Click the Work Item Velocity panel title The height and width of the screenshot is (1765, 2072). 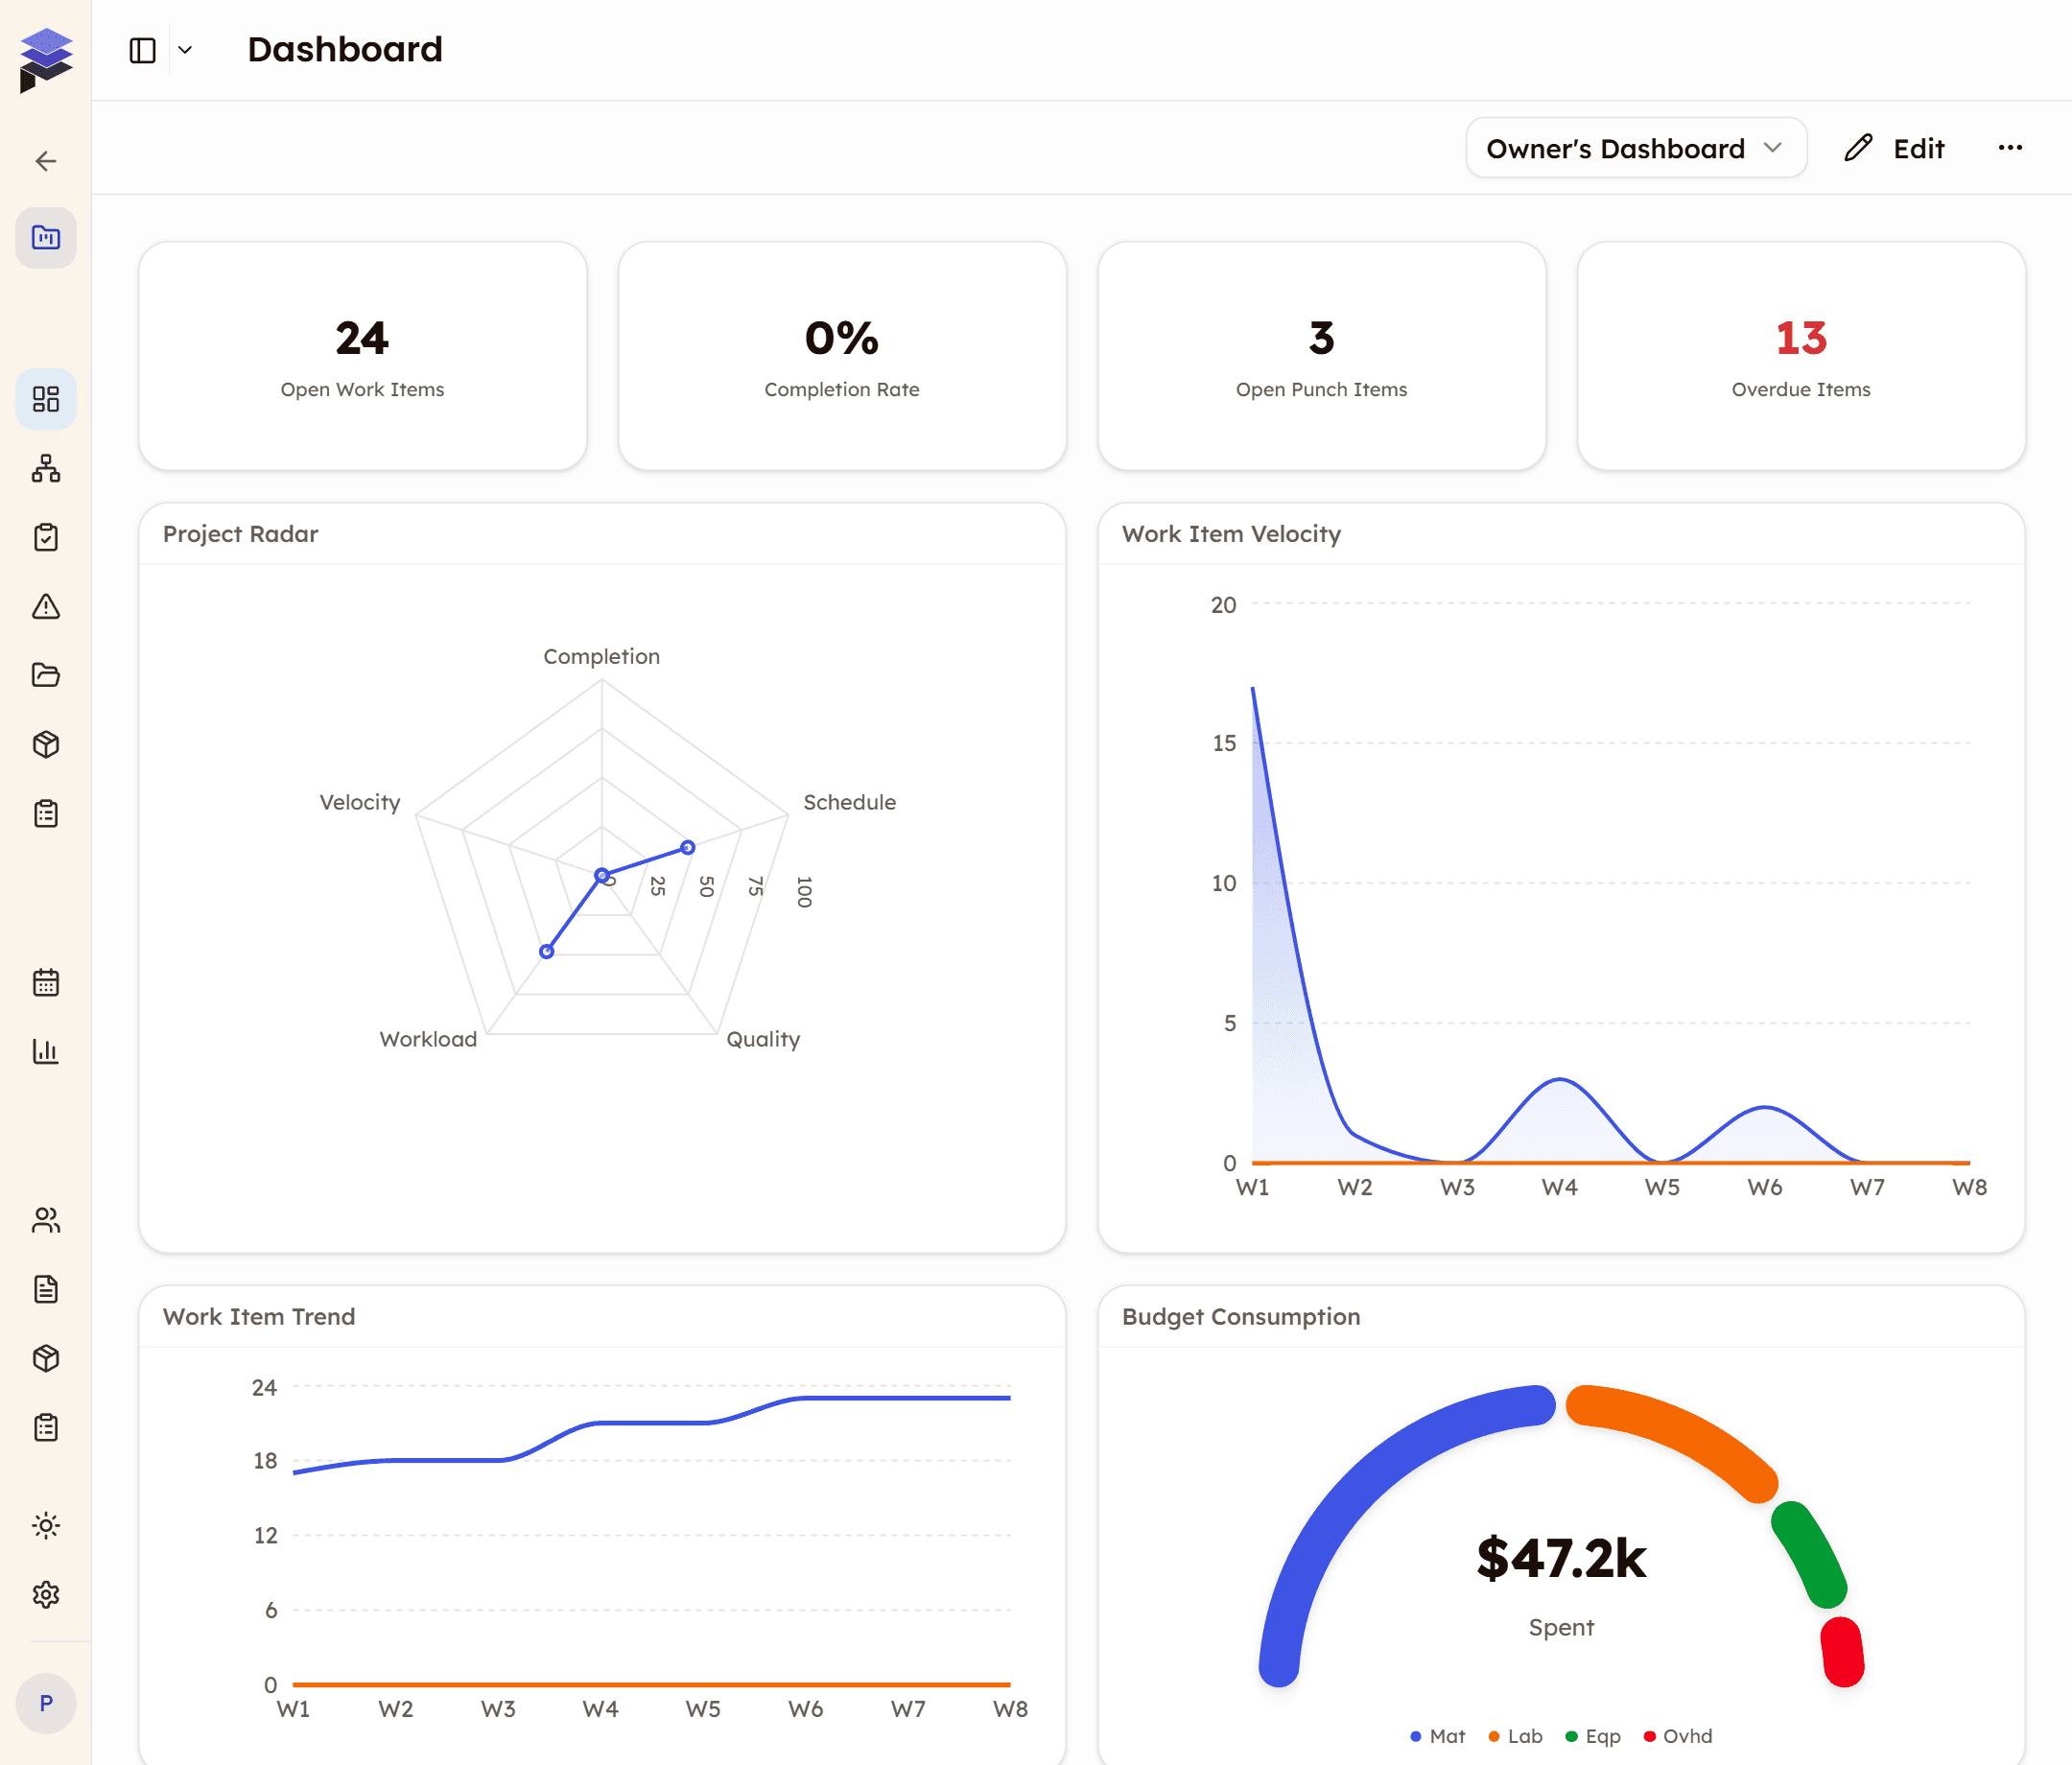tap(1231, 534)
